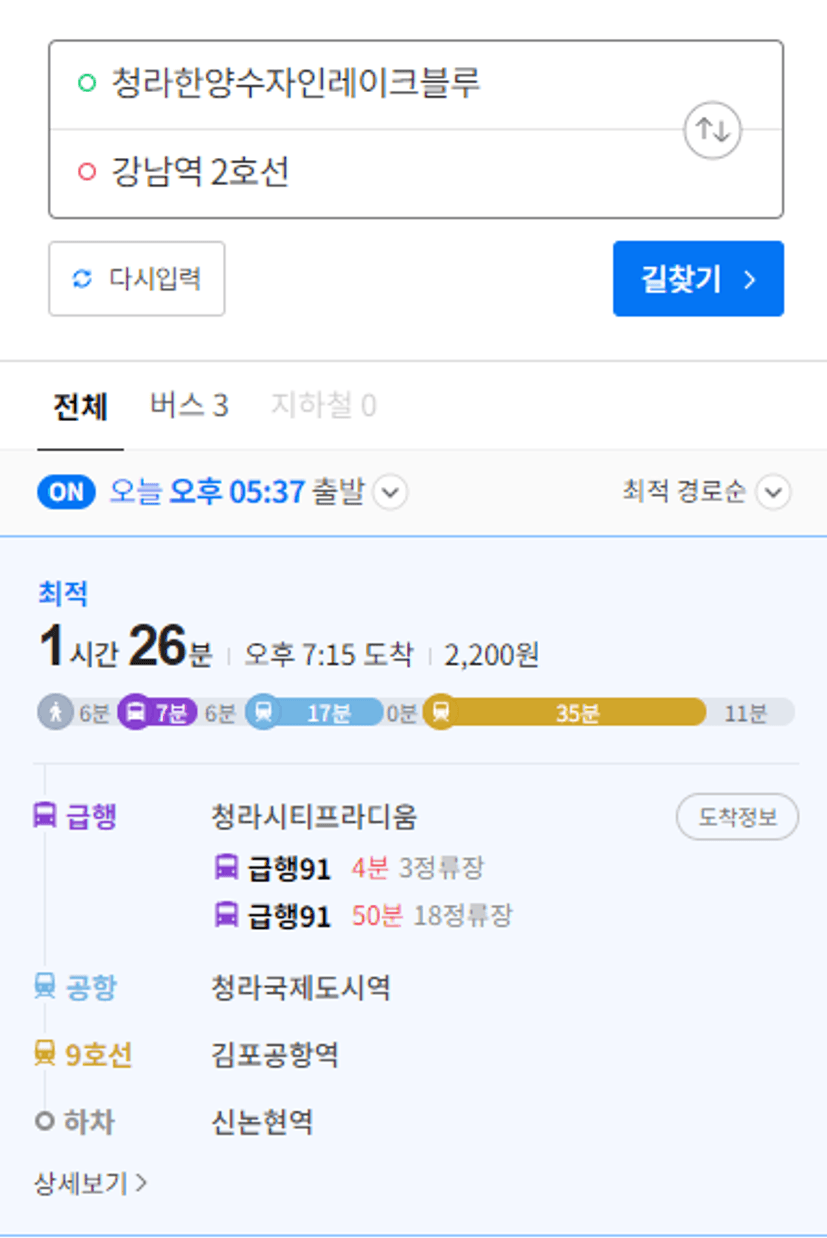Click the 2,200원 fare text
This screenshot has width=827, height=1238.
click(x=492, y=656)
